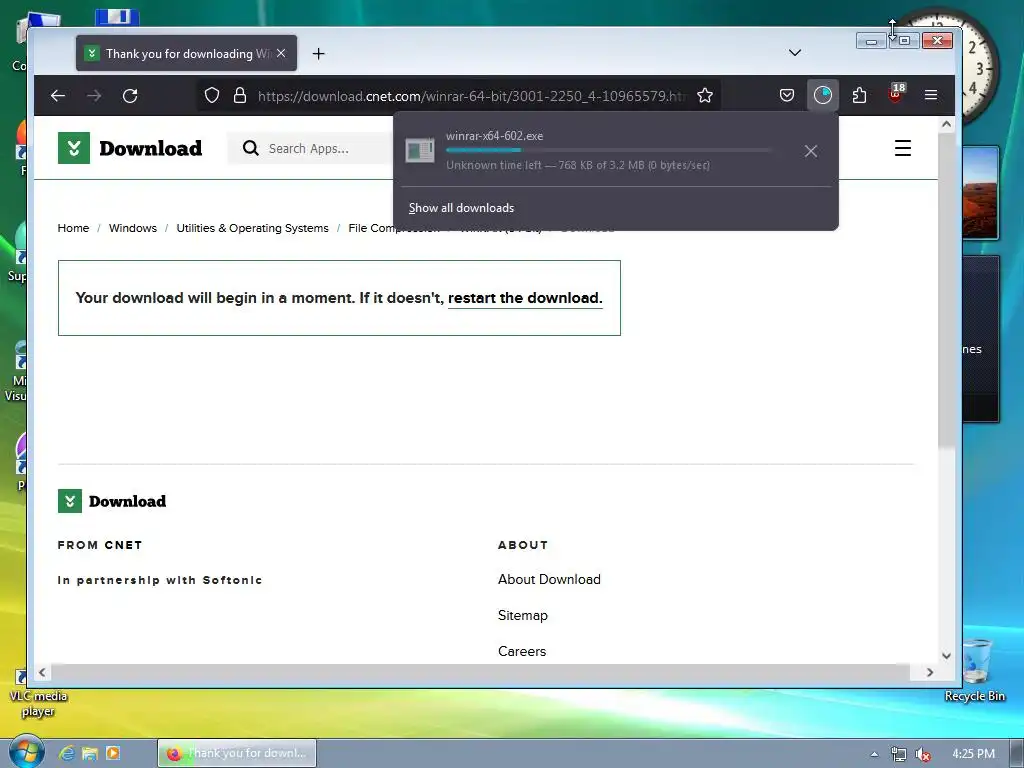This screenshot has height=768, width=1024.
Task: Open the About Download link
Action: coord(549,579)
